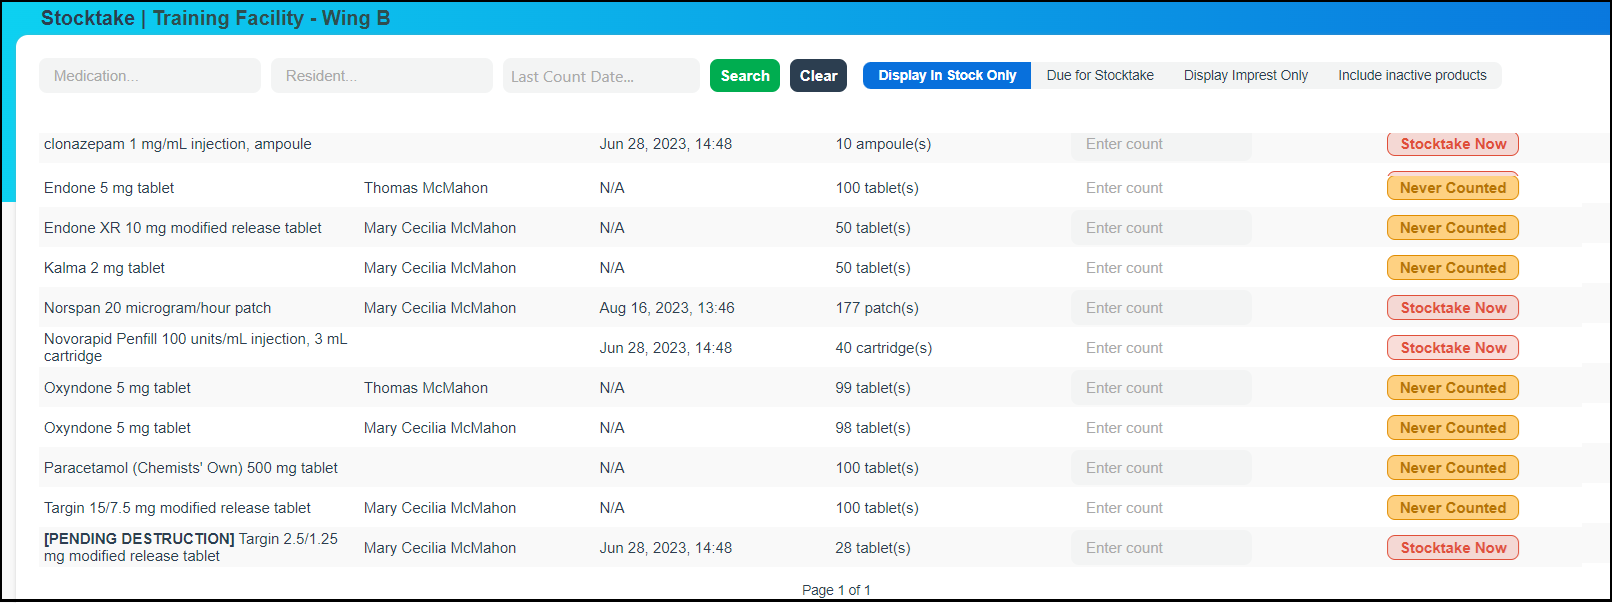The width and height of the screenshot is (1612, 603).
Task: Enter count field for Endone XR 10 mg
Action: click(x=1160, y=228)
